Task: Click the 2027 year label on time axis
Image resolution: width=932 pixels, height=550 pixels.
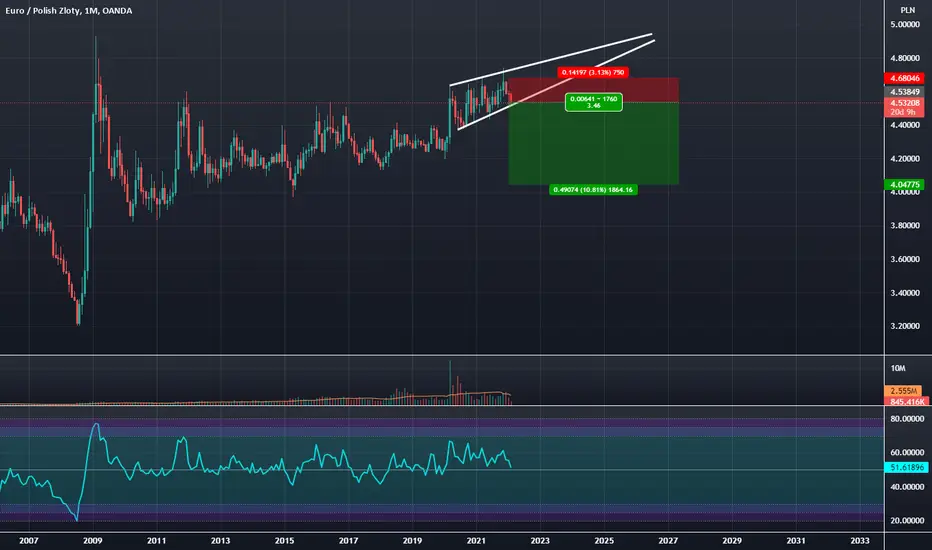Action: pos(668,540)
